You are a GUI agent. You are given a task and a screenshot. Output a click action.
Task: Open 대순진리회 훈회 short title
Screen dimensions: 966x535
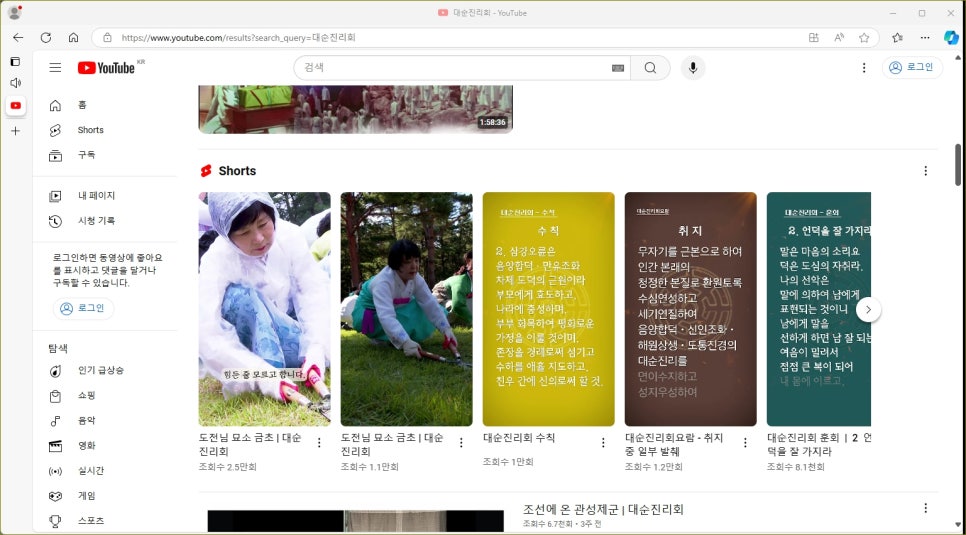coord(819,444)
